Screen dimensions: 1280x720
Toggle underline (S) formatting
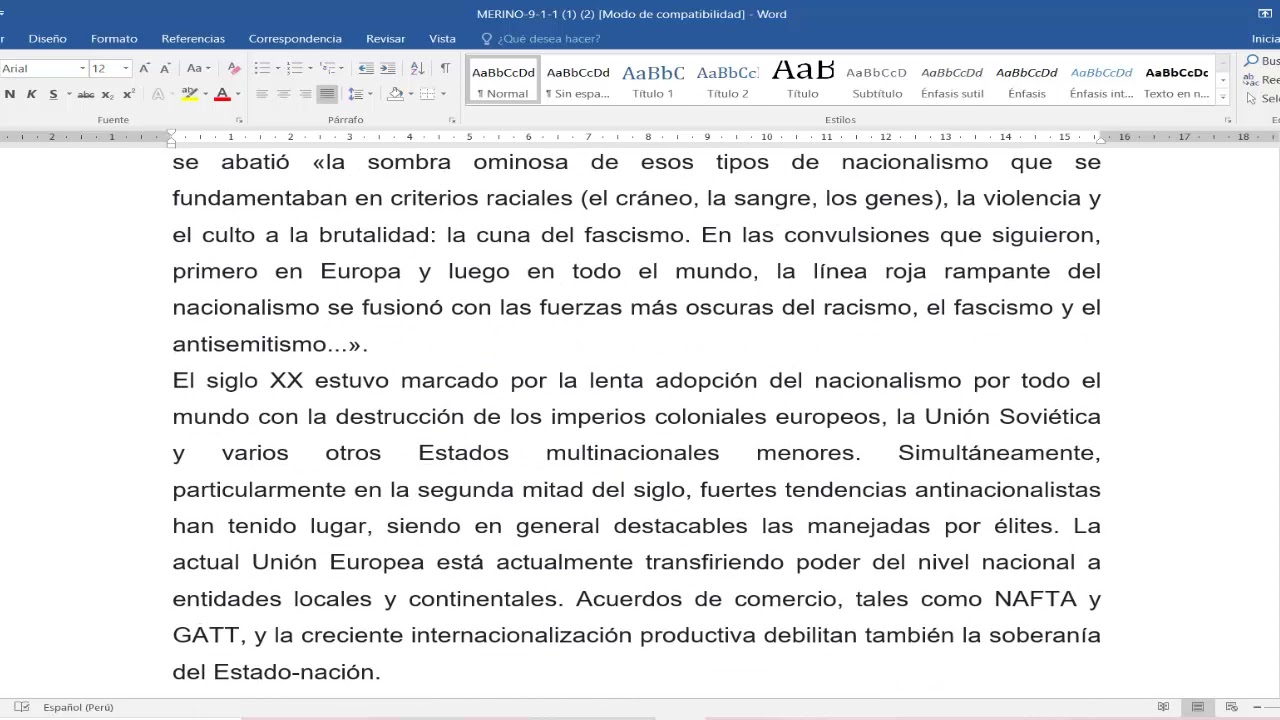click(53, 94)
